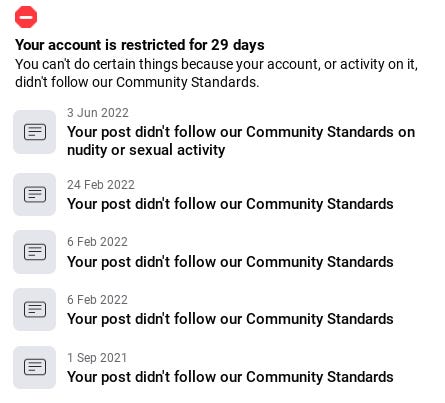445x403 pixels.
Task: Open violation title under first 6 Feb 2022
Action: tap(230, 262)
